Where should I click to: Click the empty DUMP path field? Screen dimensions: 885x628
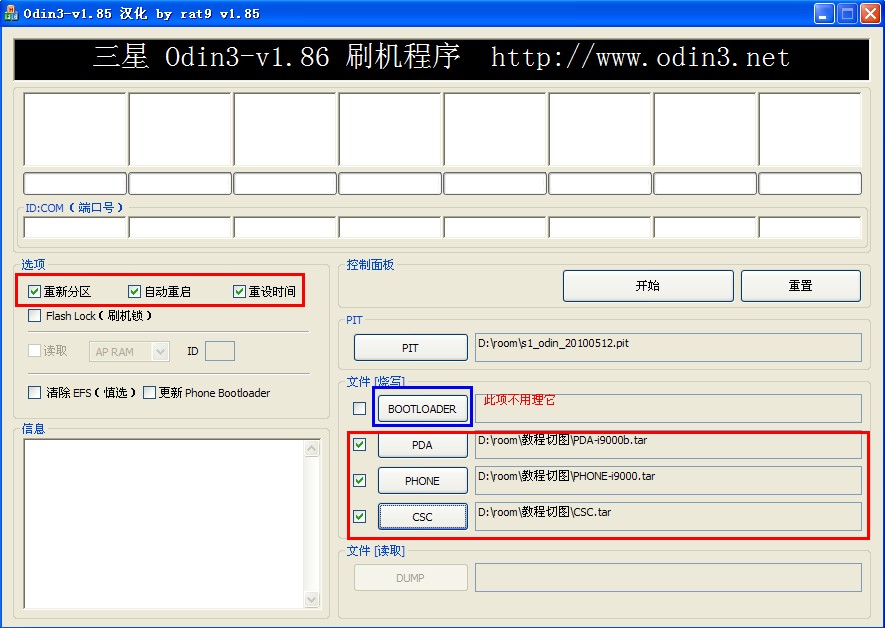pyautogui.click(x=668, y=577)
